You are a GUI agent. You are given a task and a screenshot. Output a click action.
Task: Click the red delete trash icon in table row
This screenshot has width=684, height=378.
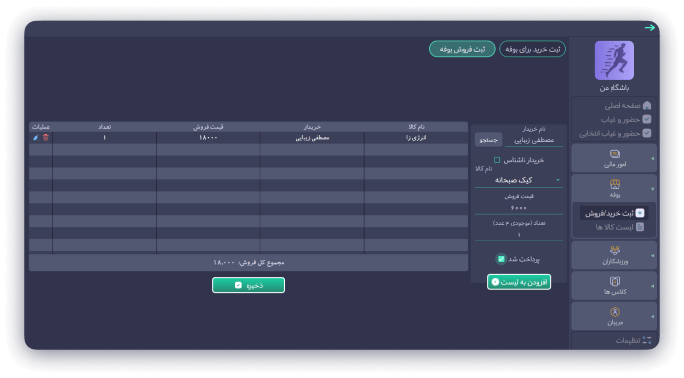(46, 138)
